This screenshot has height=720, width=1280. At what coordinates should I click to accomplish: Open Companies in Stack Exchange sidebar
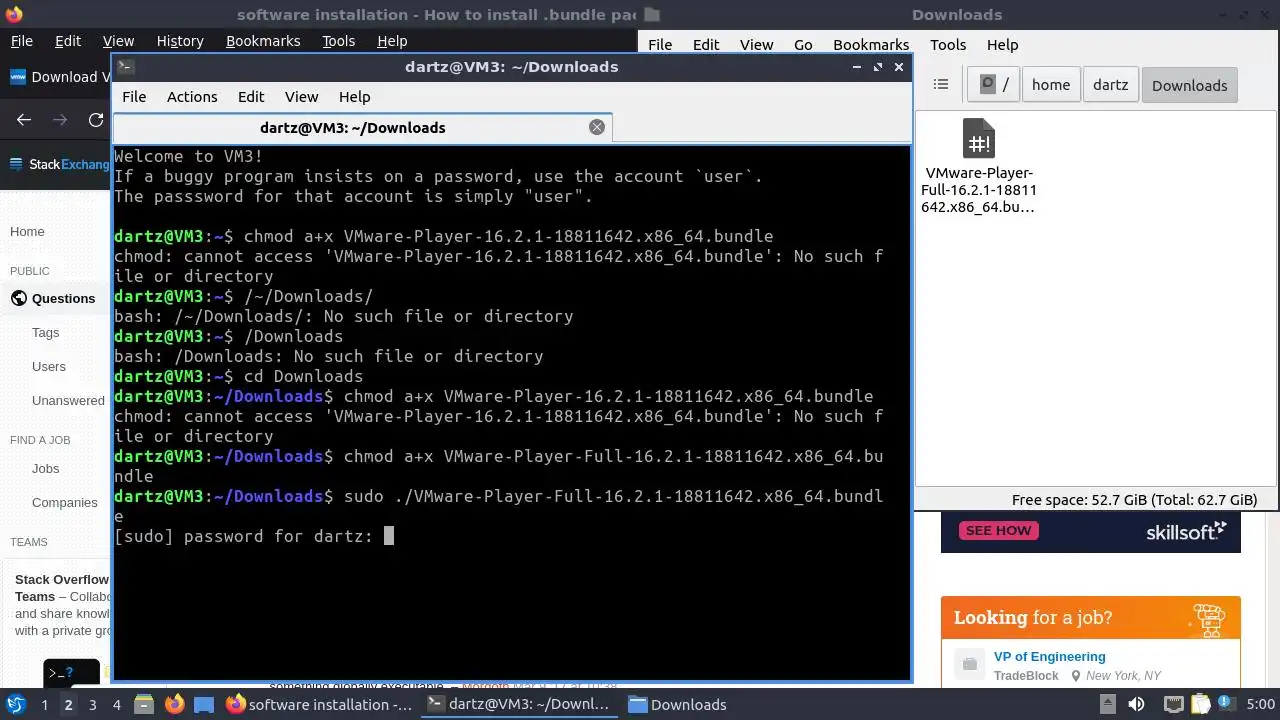[64, 502]
